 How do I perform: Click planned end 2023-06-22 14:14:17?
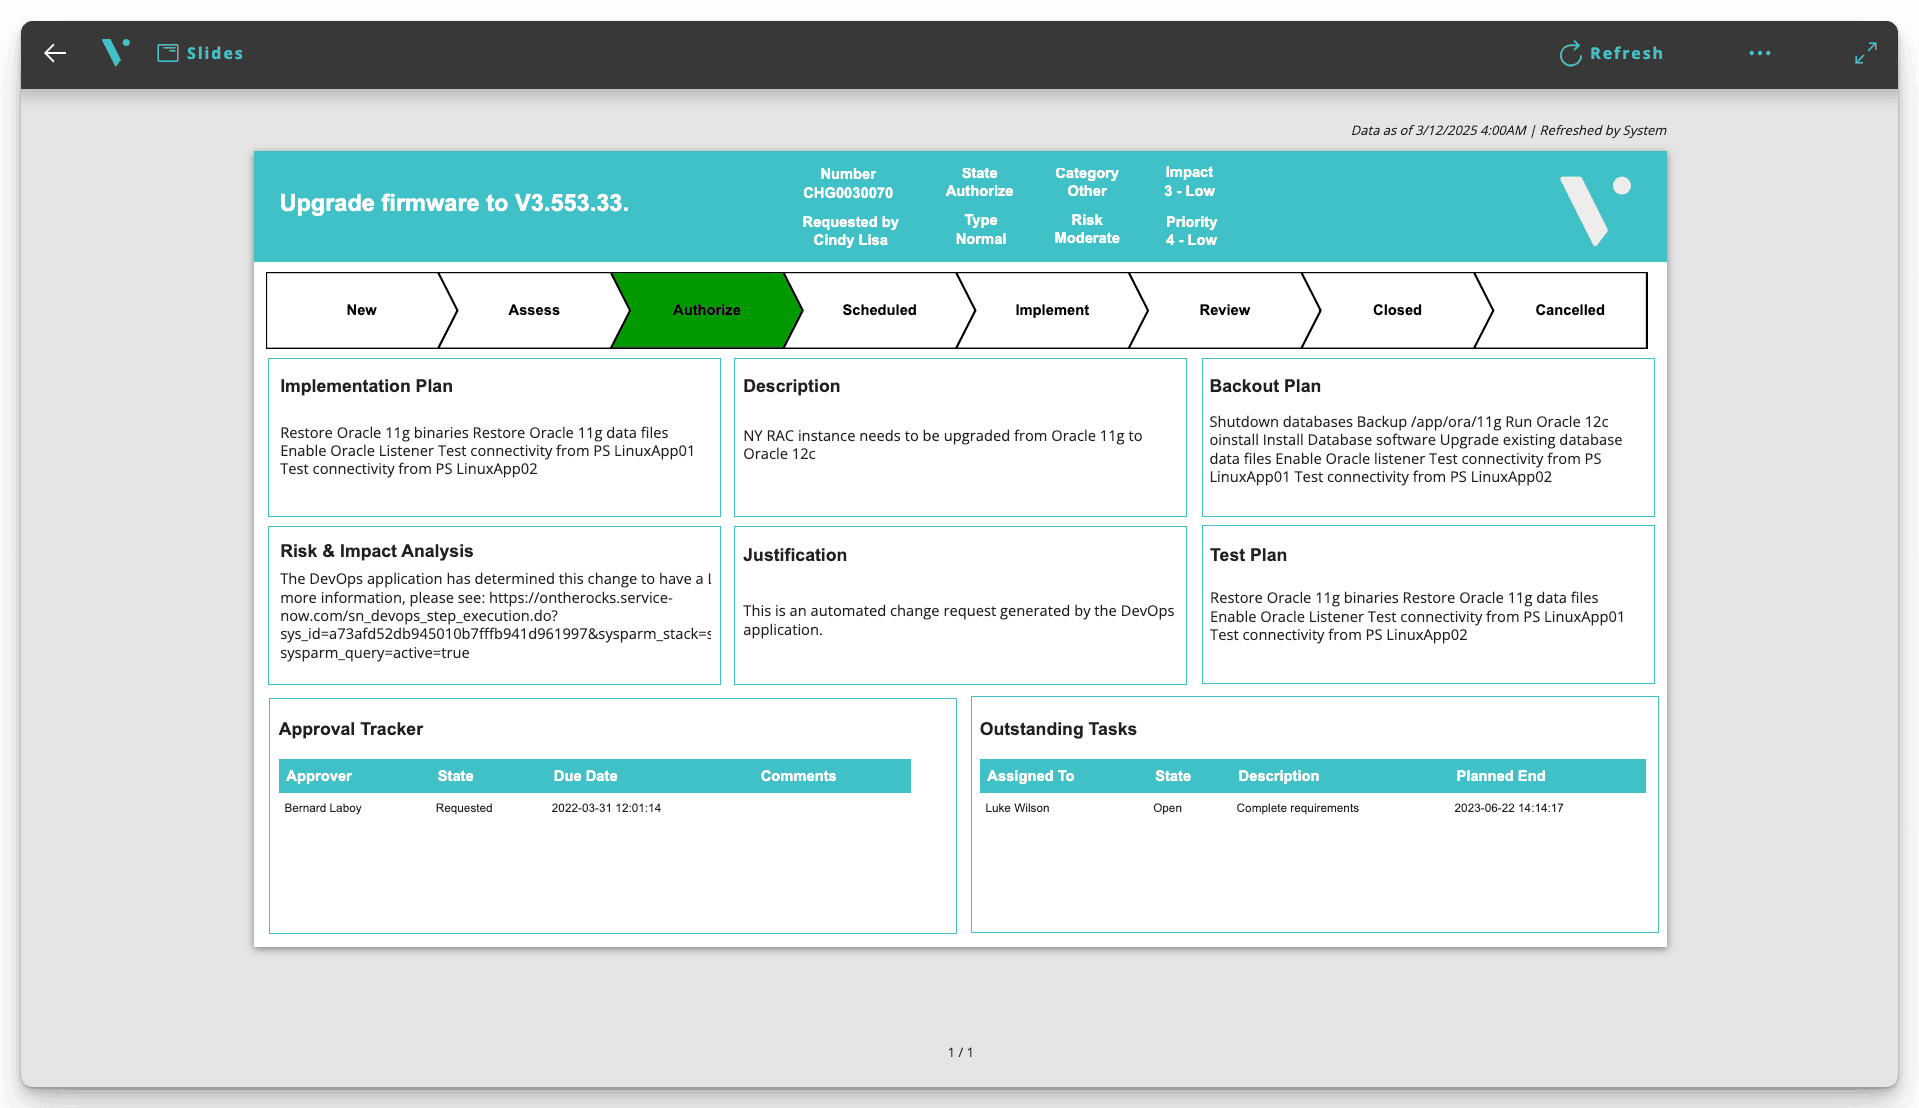click(x=1508, y=808)
